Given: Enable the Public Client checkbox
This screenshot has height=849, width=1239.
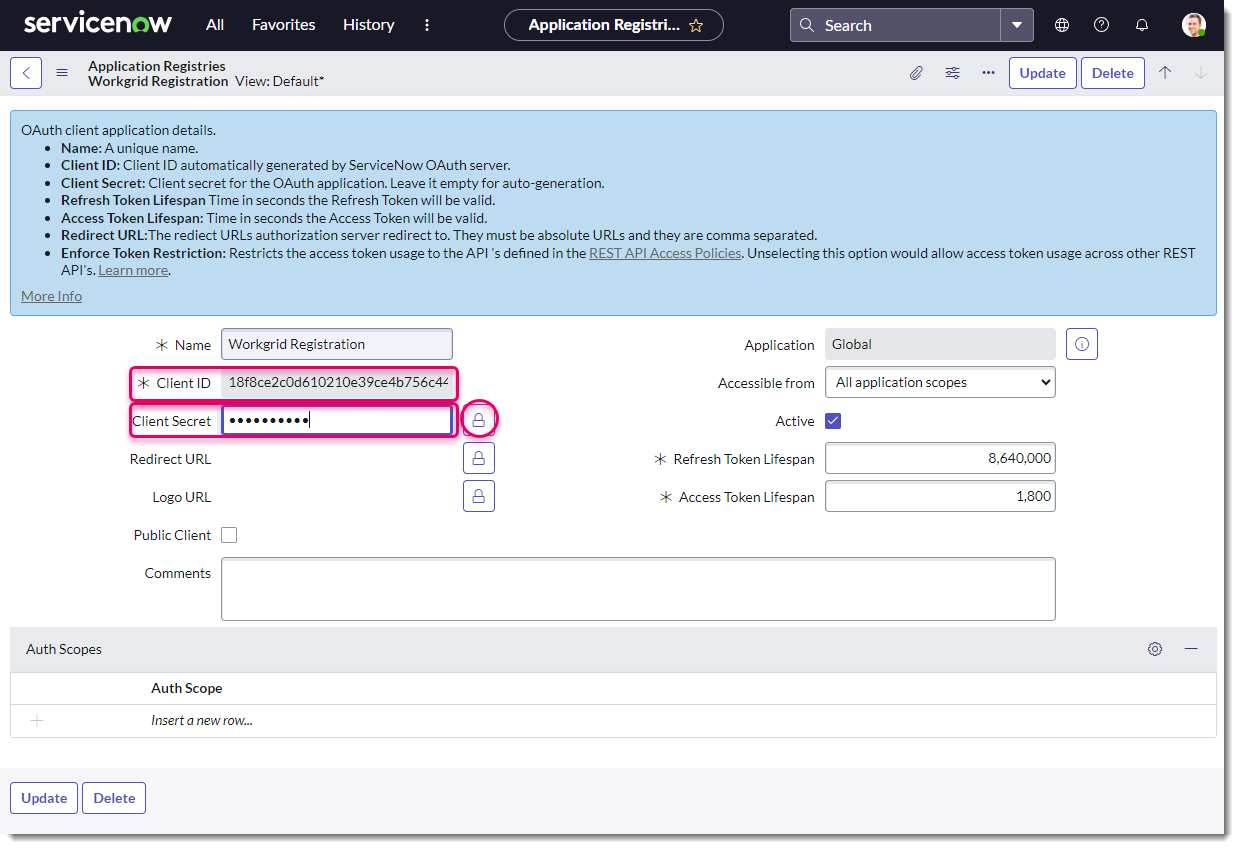Looking at the screenshot, I should 229,534.
